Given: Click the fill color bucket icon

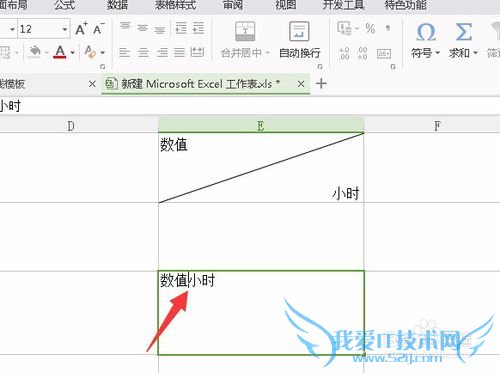Looking at the screenshot, I should tap(35, 52).
